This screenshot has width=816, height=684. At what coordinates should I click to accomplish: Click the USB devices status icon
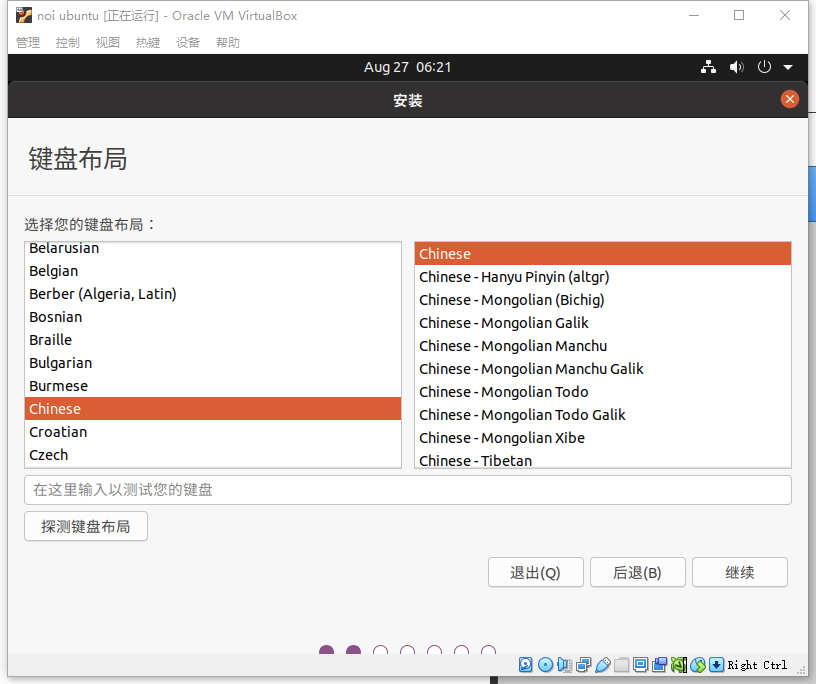[x=603, y=665]
